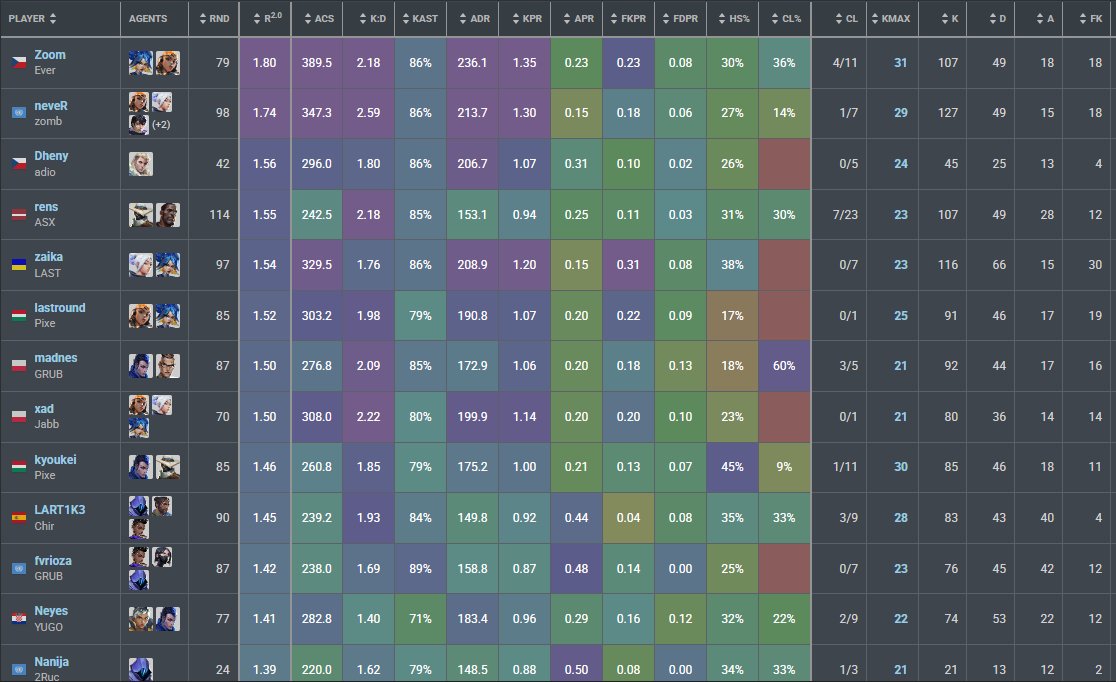The width and height of the screenshot is (1116, 682).
Task: Sort table by PLAYER column
Action: [x=32, y=19]
